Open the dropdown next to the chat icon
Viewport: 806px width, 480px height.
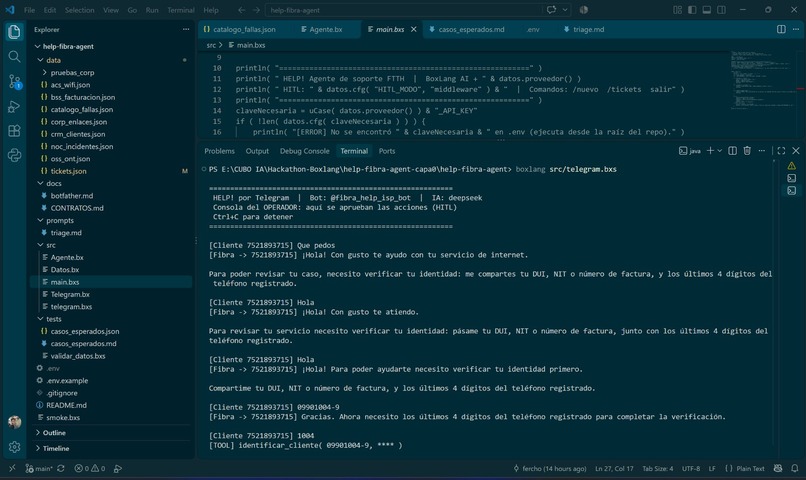(x=564, y=10)
